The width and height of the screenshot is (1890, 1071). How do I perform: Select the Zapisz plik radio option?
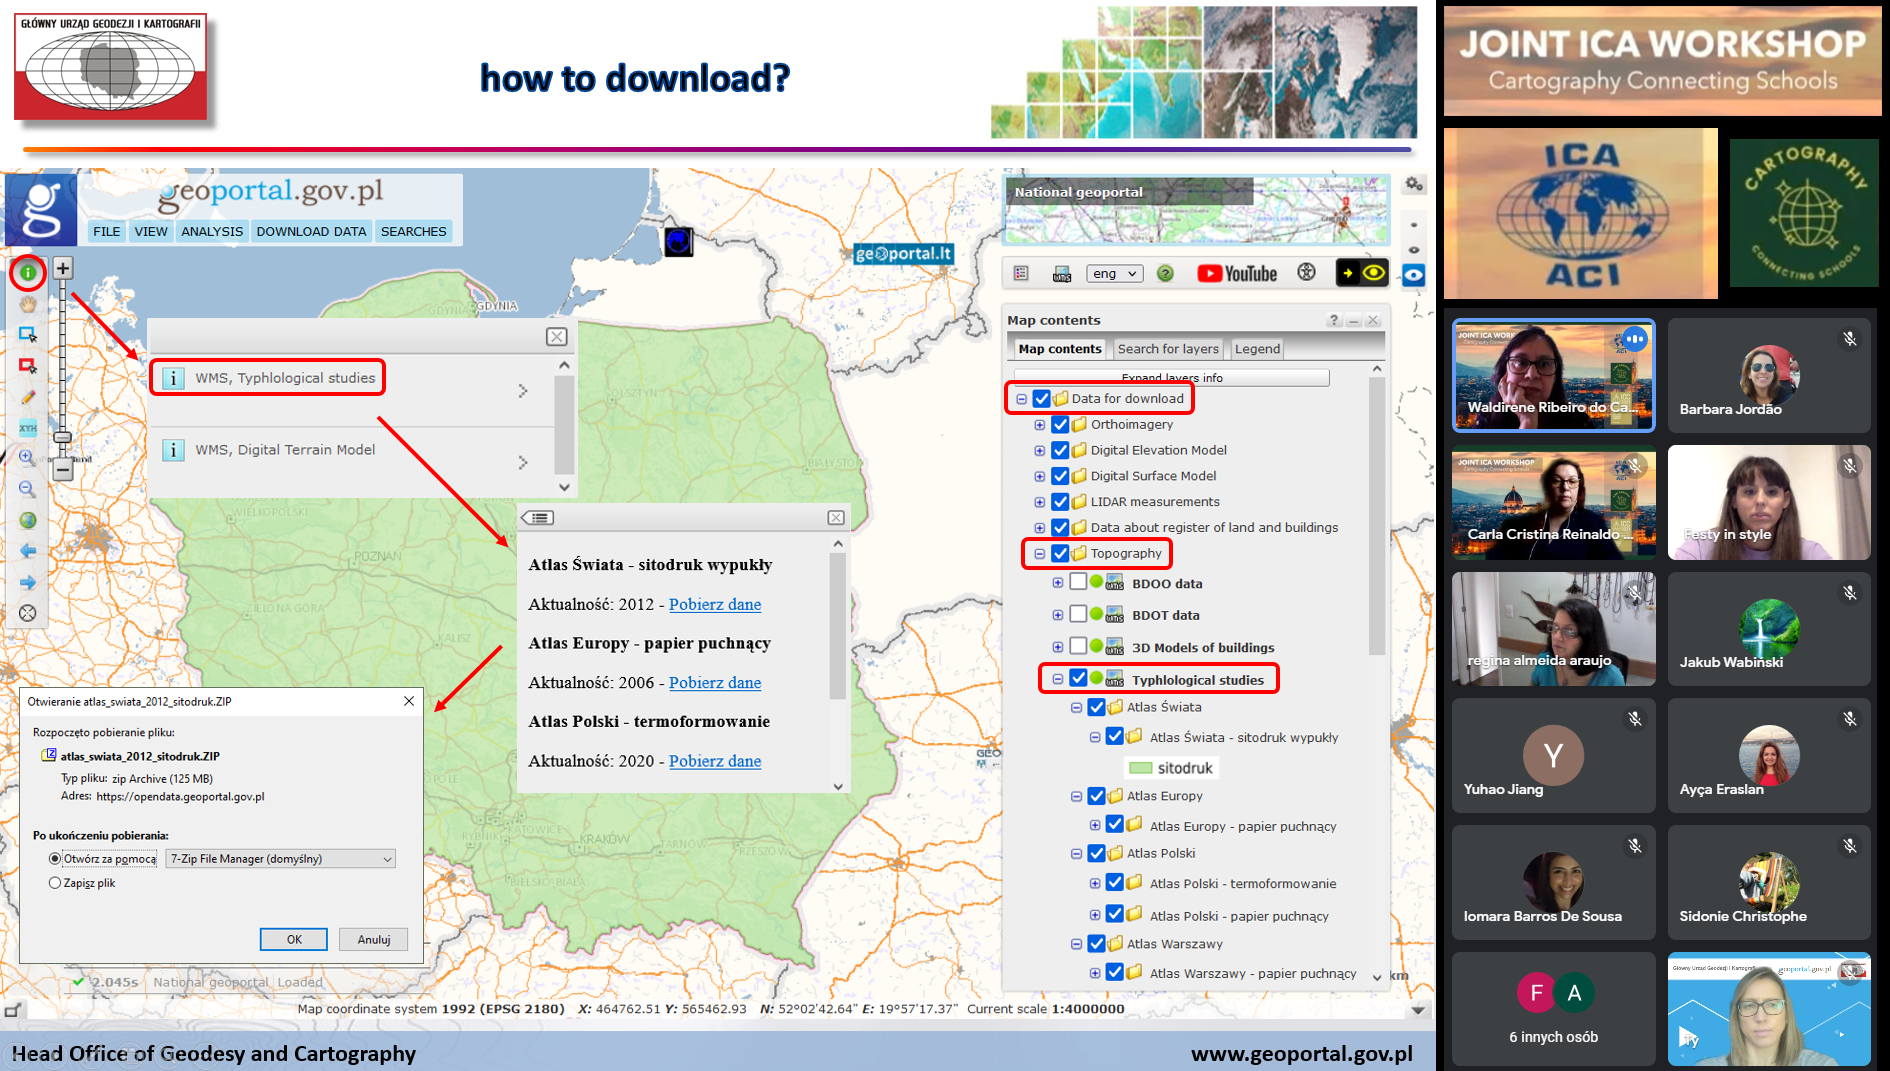pos(55,883)
